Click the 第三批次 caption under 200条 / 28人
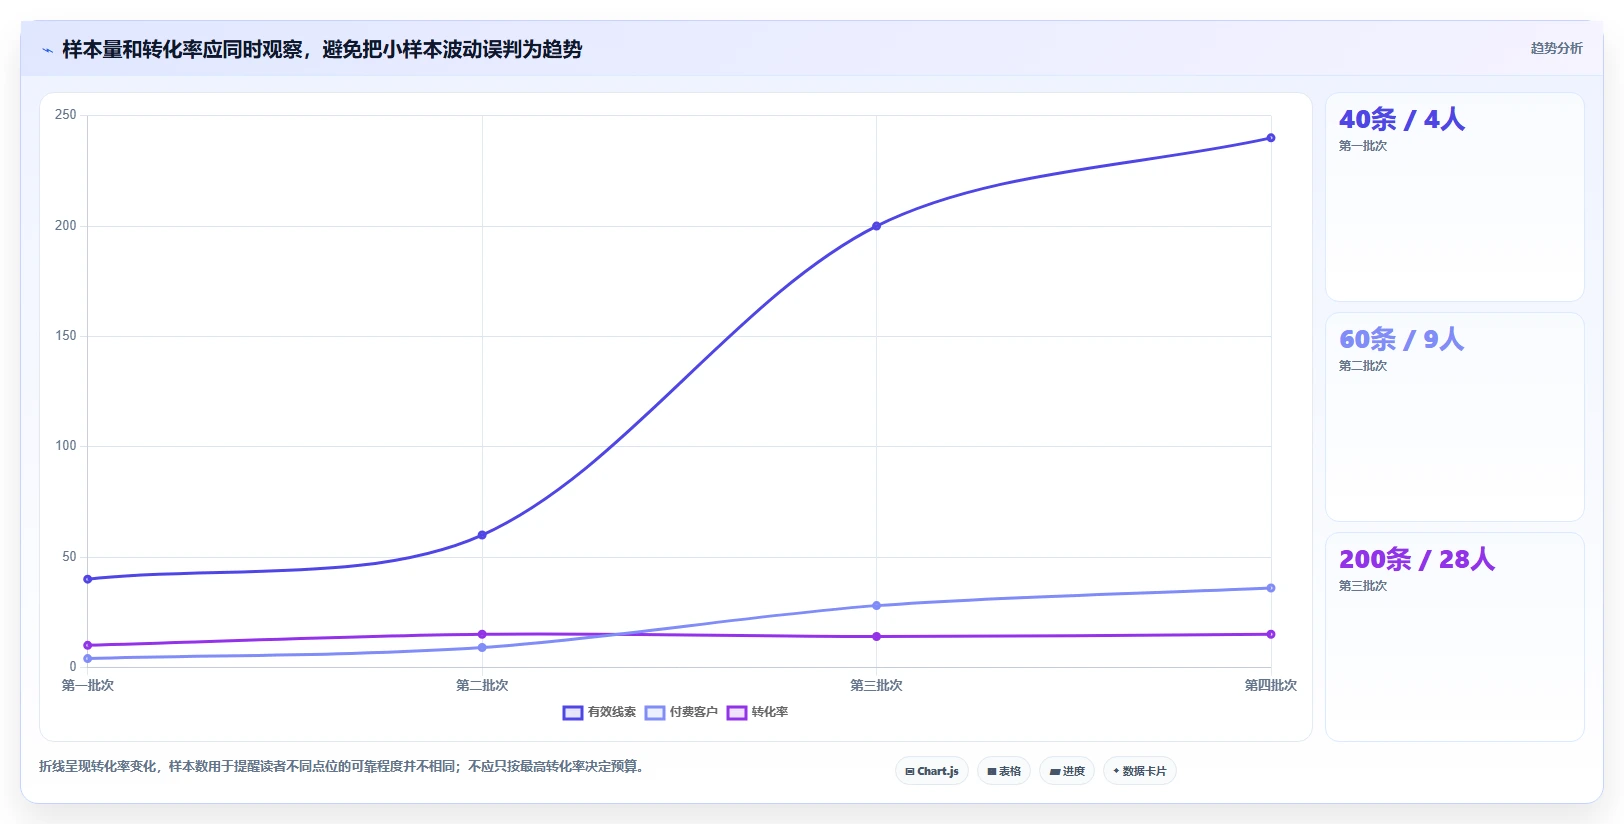The width and height of the screenshot is (1624, 824). click(x=1363, y=586)
